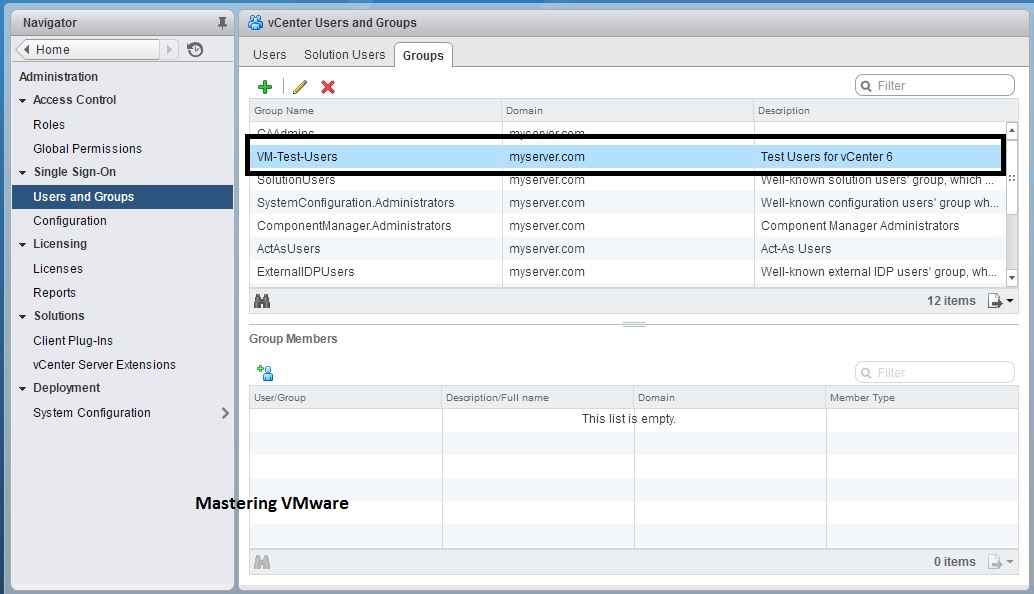Open Group Members export dropdown arrow

click(1010, 562)
